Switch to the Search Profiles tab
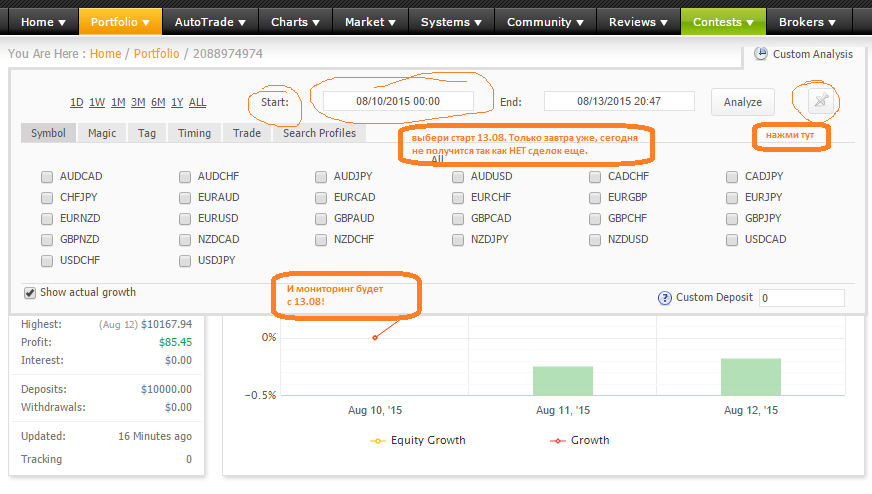This screenshot has height=494, width=872. click(319, 133)
